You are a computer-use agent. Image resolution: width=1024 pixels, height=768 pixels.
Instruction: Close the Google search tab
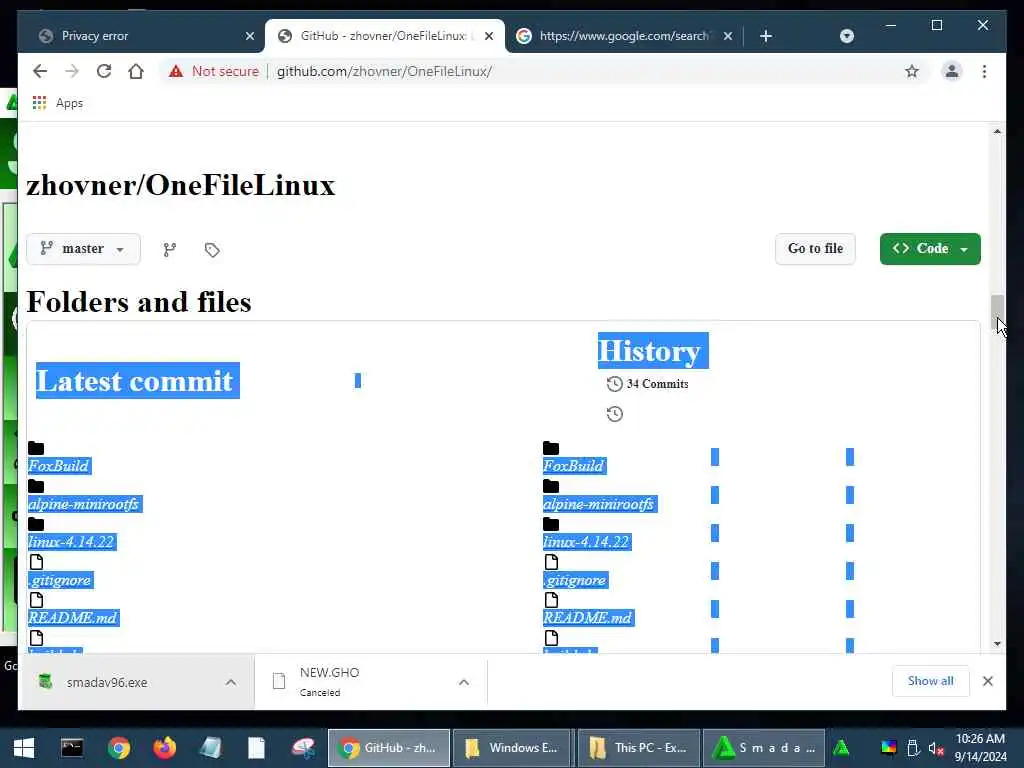point(728,36)
